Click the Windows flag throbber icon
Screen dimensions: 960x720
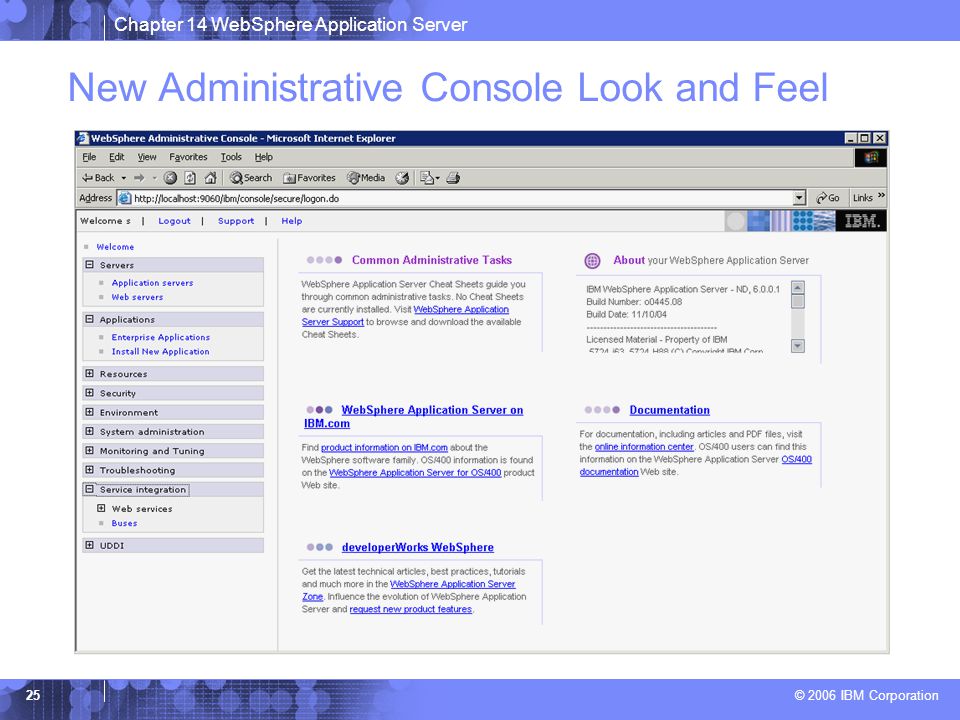[x=870, y=158]
